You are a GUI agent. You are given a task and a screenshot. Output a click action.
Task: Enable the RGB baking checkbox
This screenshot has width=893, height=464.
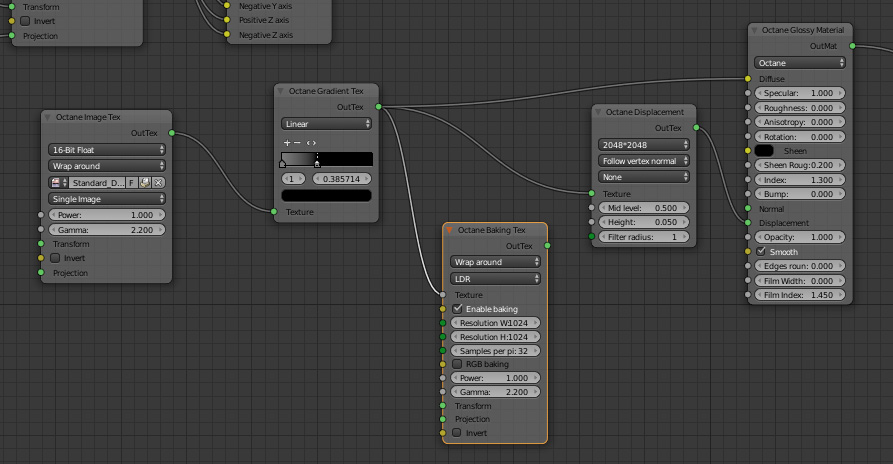pos(457,364)
